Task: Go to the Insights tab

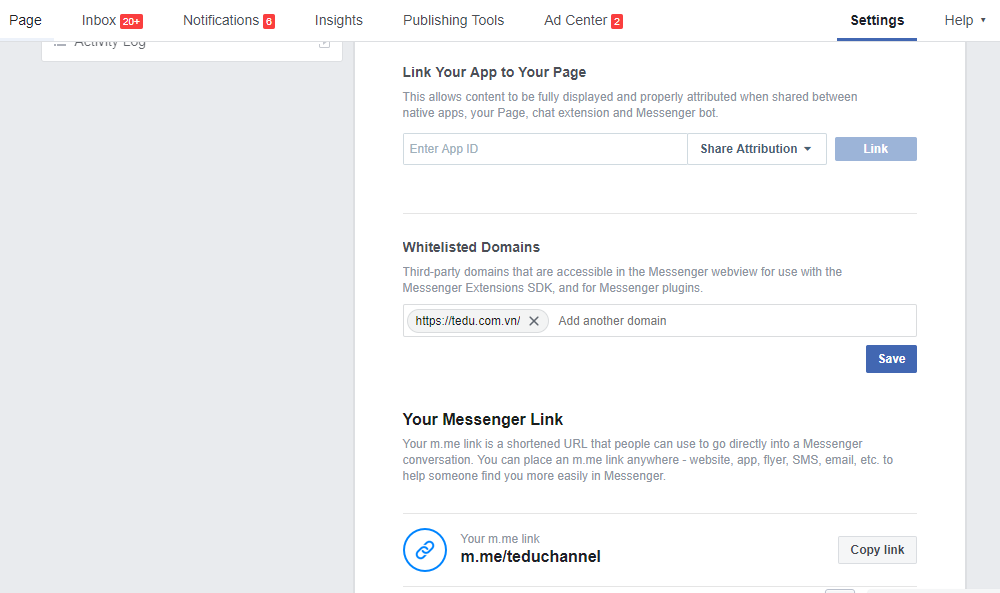Action: tap(338, 20)
